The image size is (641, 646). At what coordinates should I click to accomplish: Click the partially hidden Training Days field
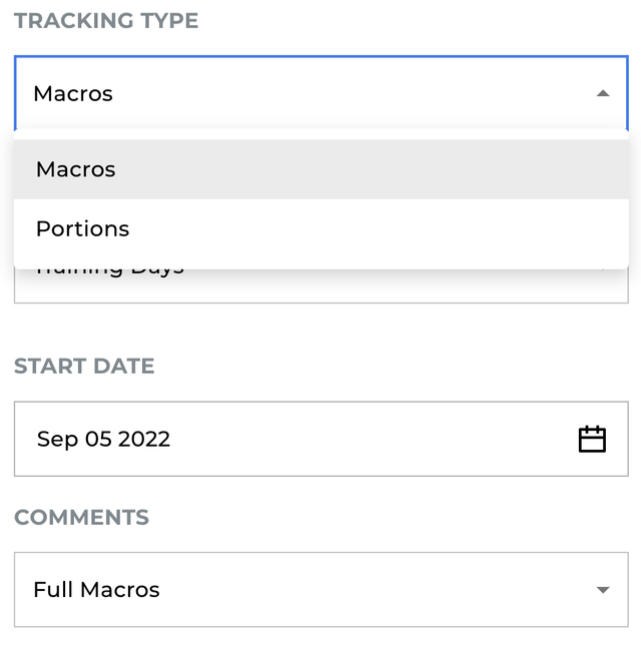click(300, 286)
